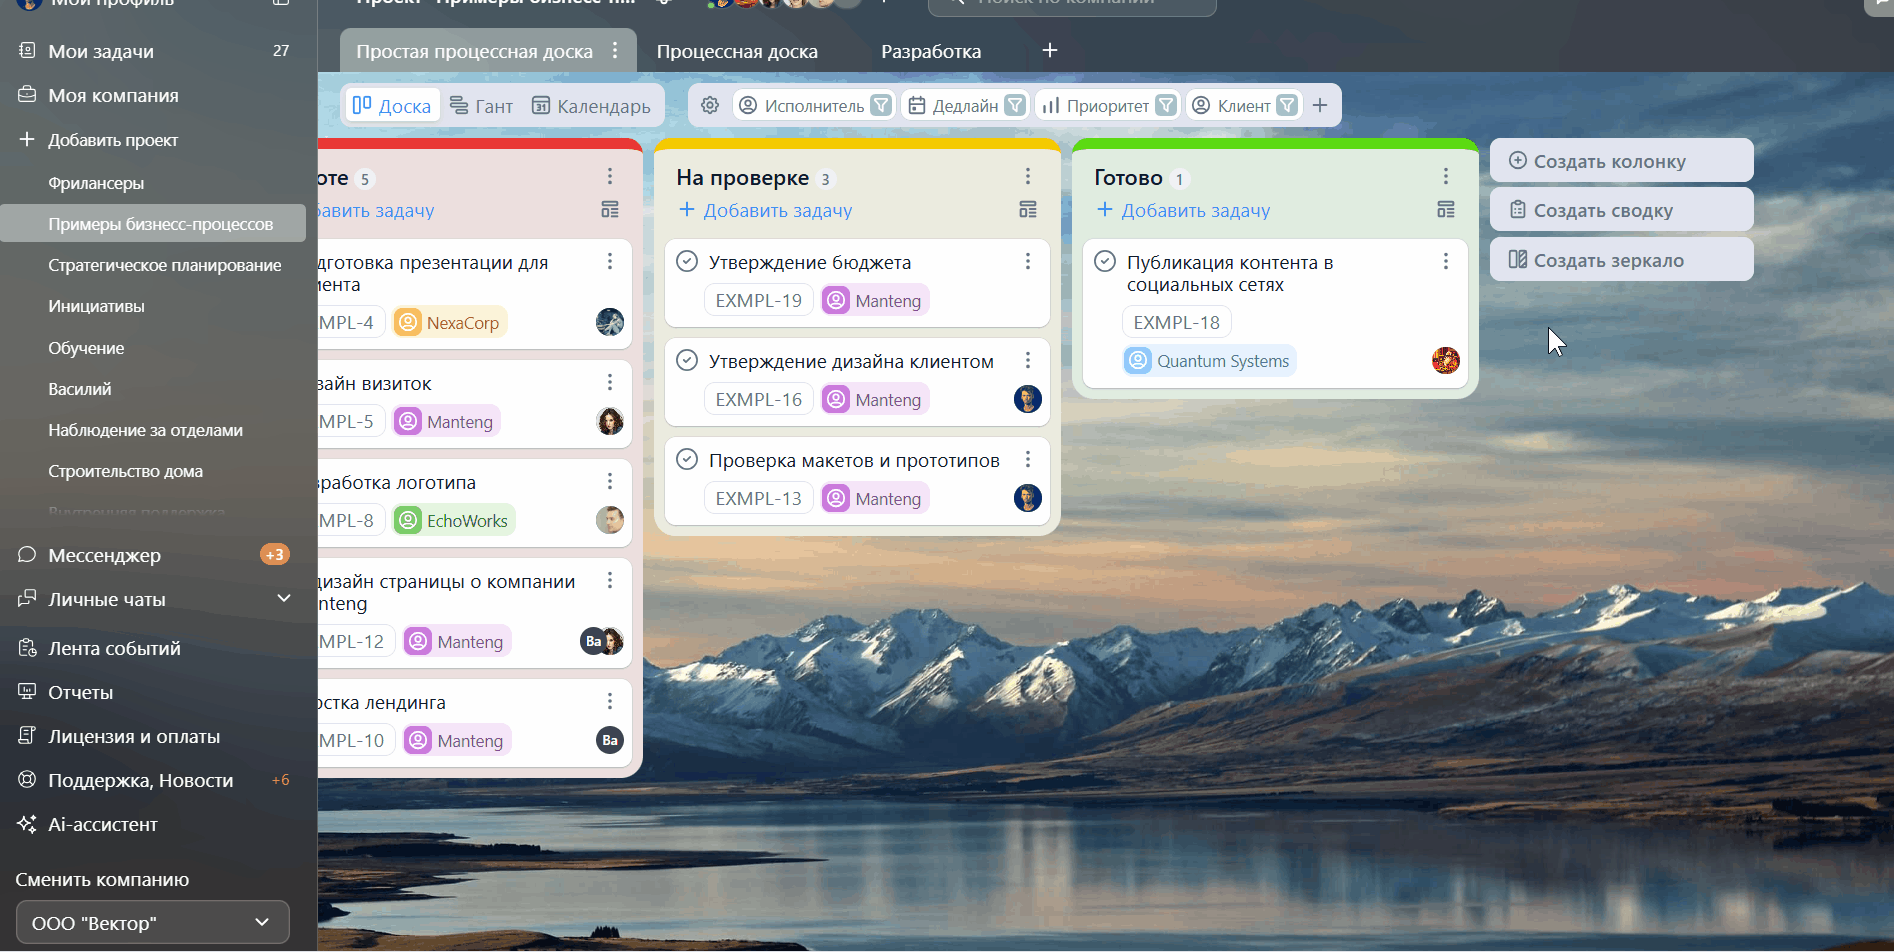This screenshot has width=1894, height=952.
Task: Expand the Личные чаты section
Action: (x=283, y=599)
